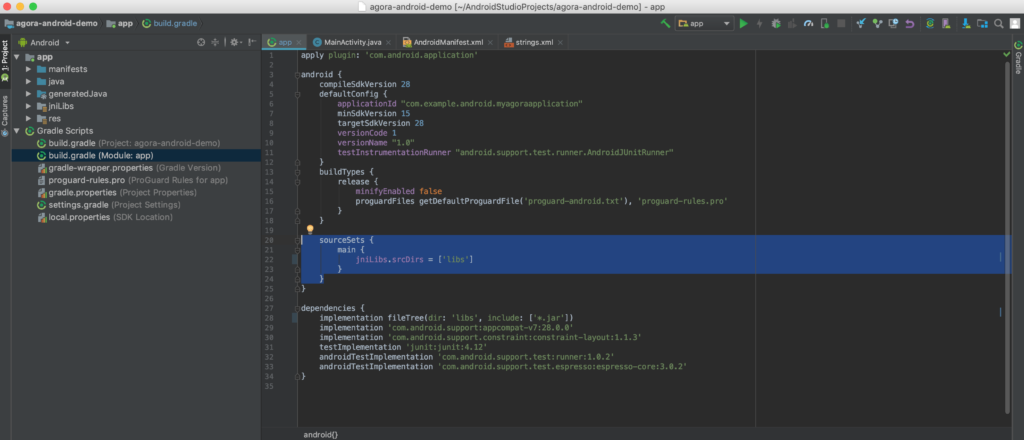Collapse the app module tree node

(16, 57)
